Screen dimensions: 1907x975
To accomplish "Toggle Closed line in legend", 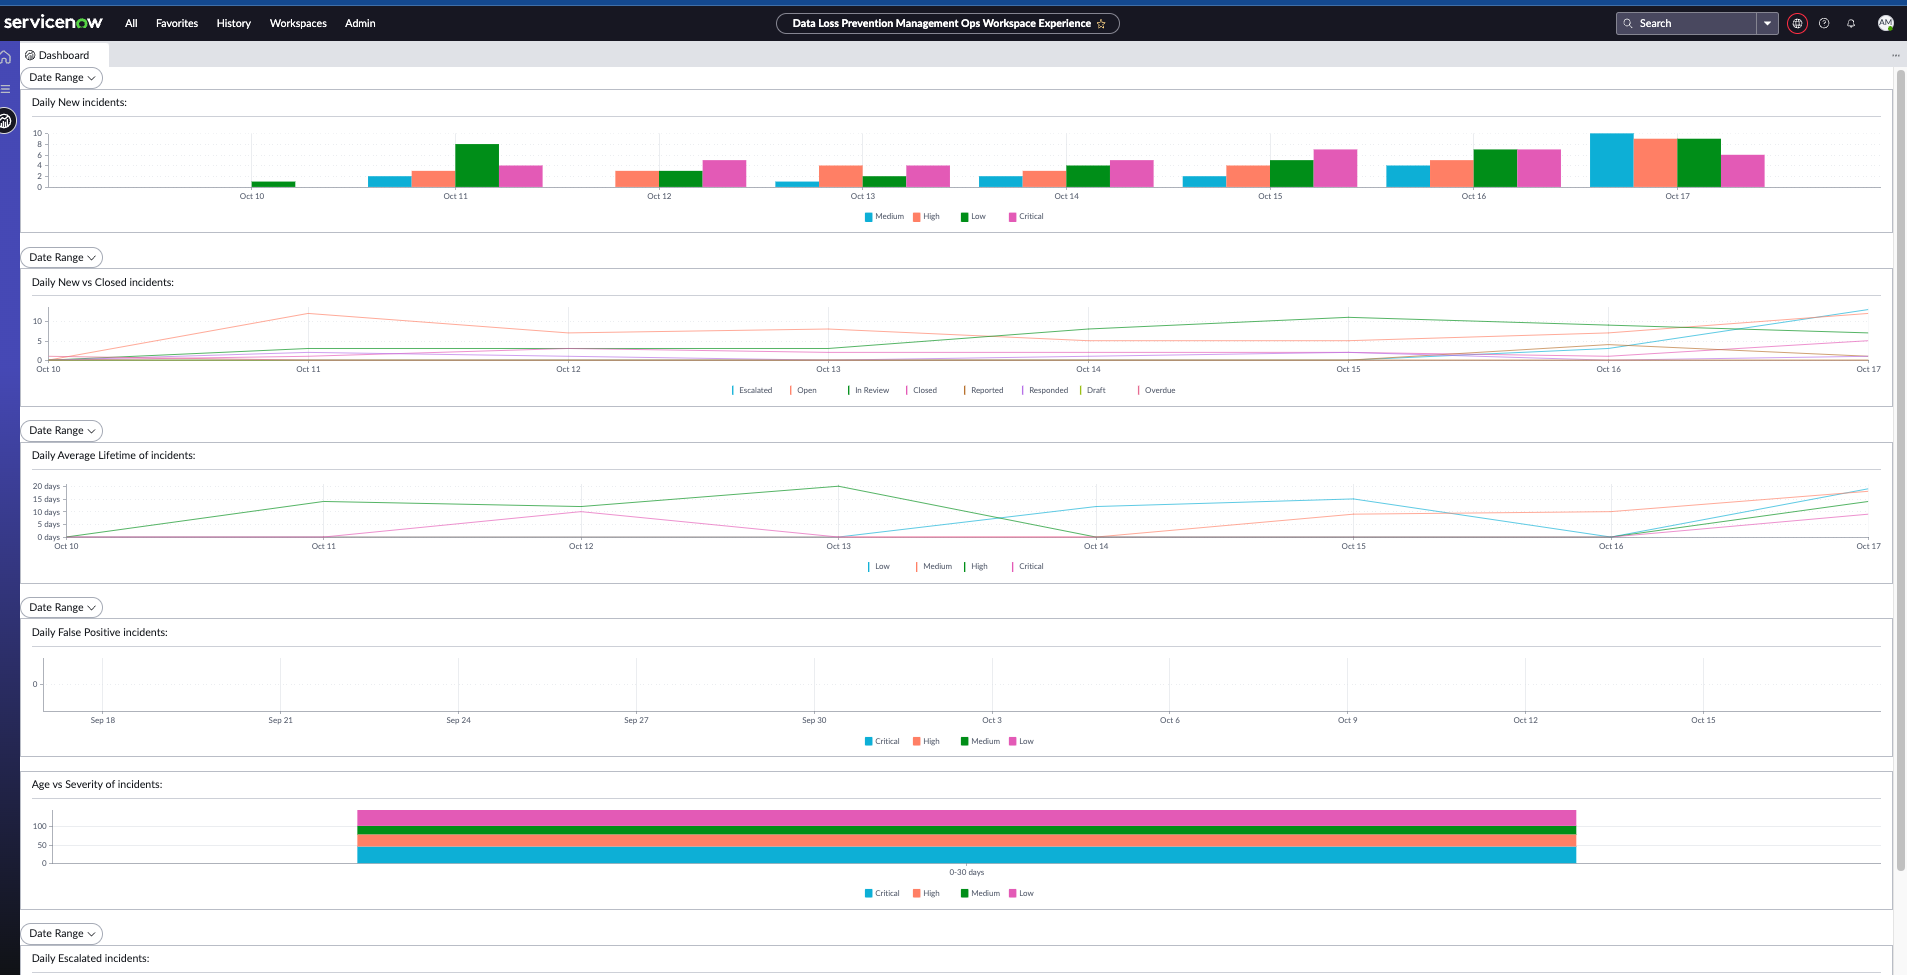I will point(921,390).
